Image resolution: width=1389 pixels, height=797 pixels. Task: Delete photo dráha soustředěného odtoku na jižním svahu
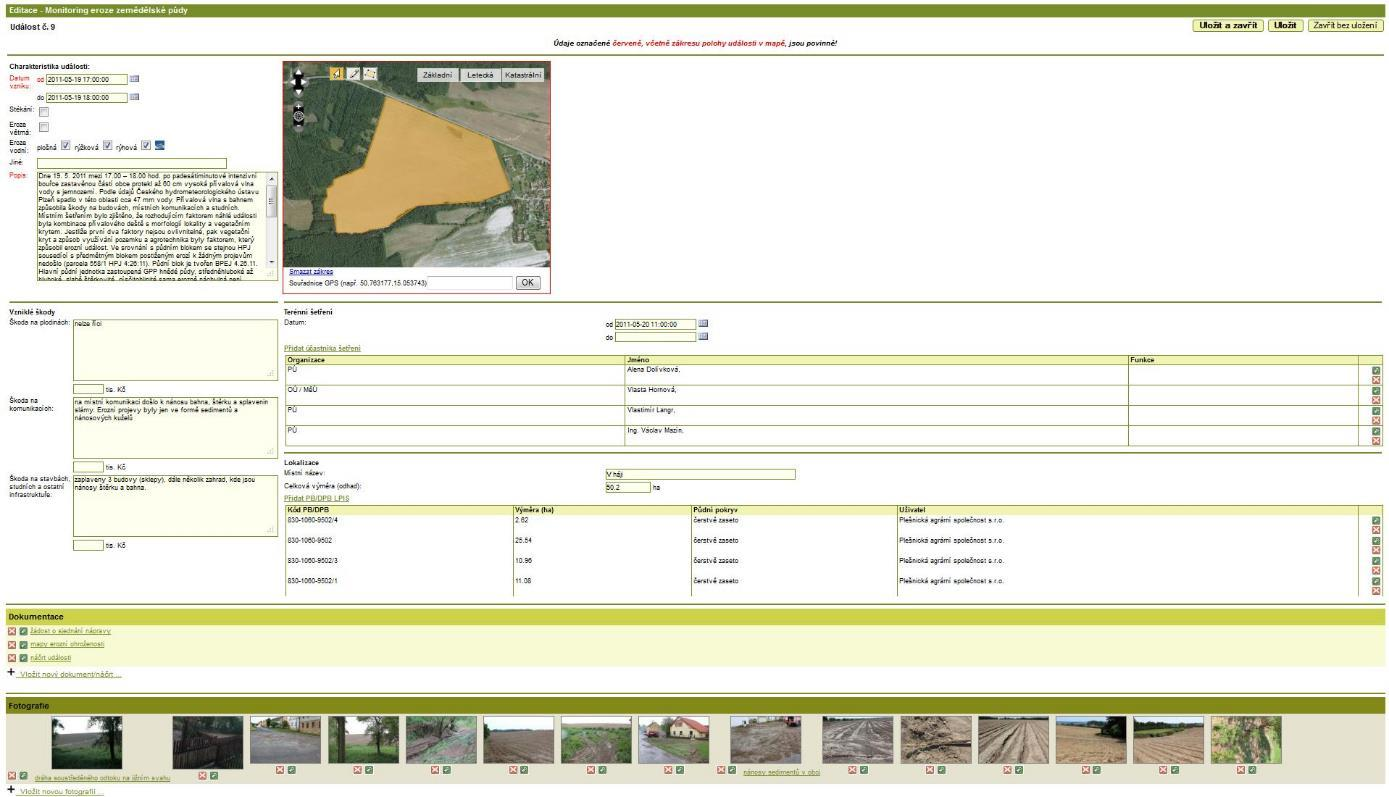tap(12, 775)
